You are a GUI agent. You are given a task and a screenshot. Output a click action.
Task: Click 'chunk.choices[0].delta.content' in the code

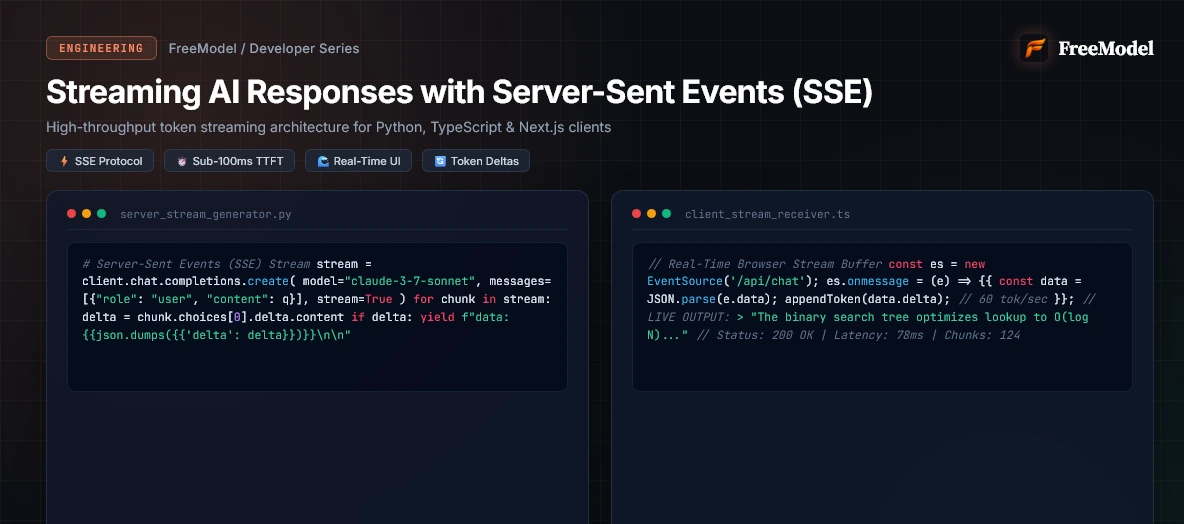click(x=241, y=316)
